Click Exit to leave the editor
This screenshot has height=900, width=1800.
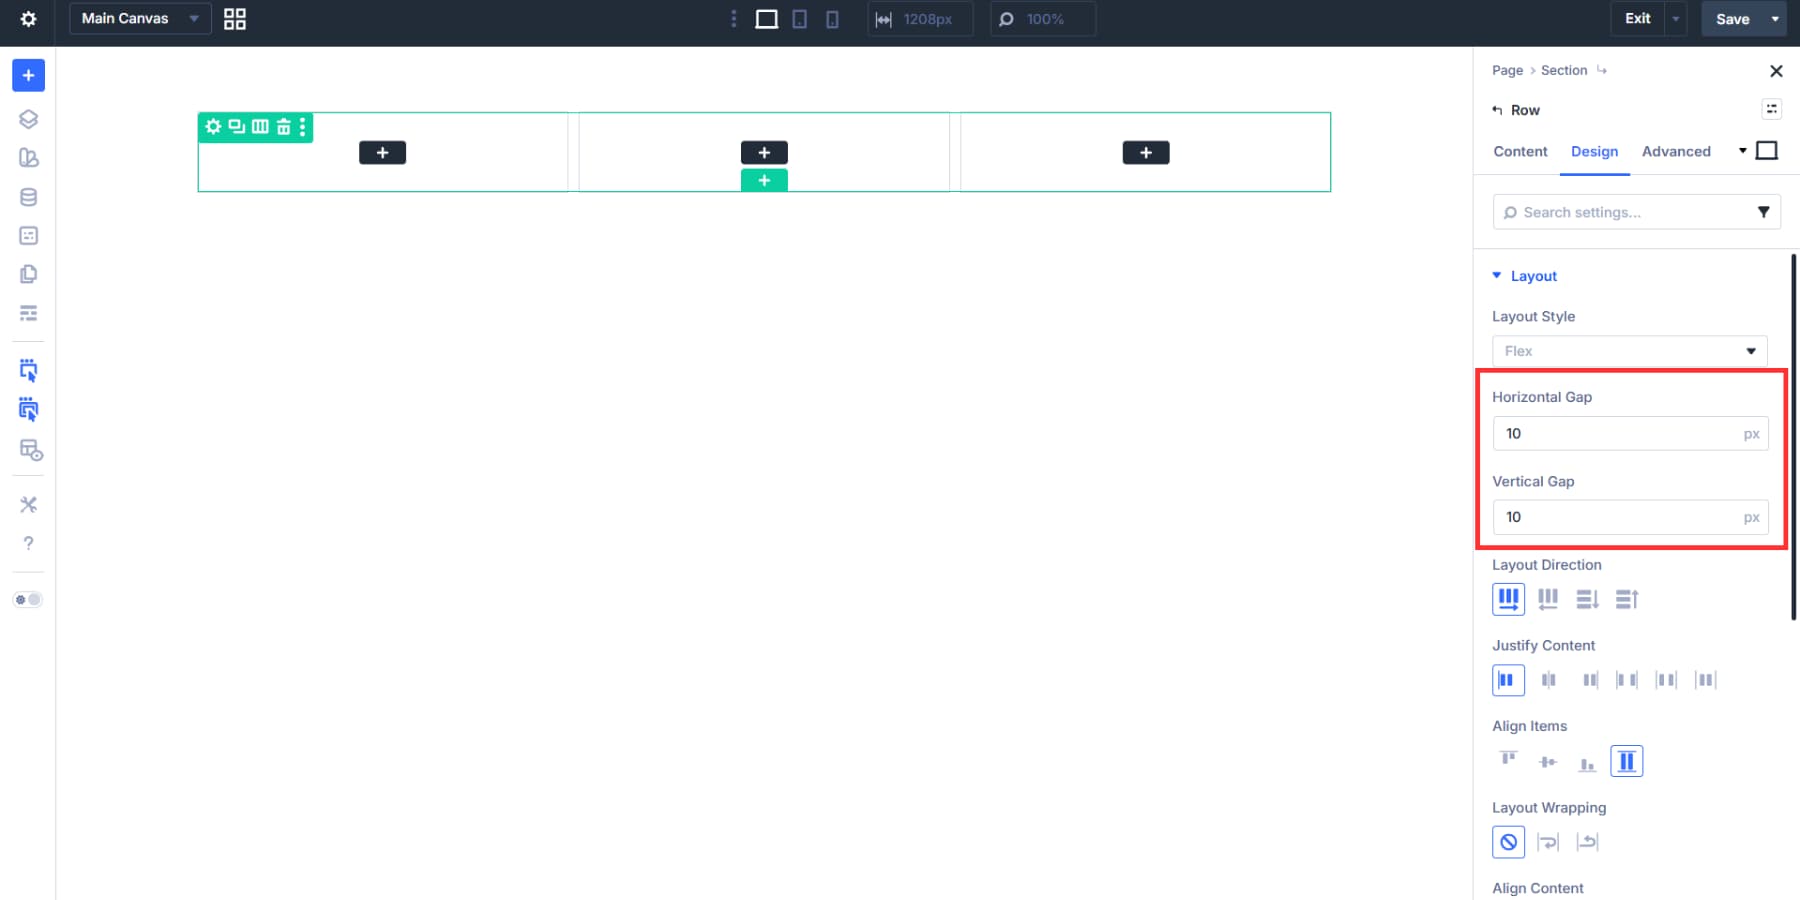1636,18
